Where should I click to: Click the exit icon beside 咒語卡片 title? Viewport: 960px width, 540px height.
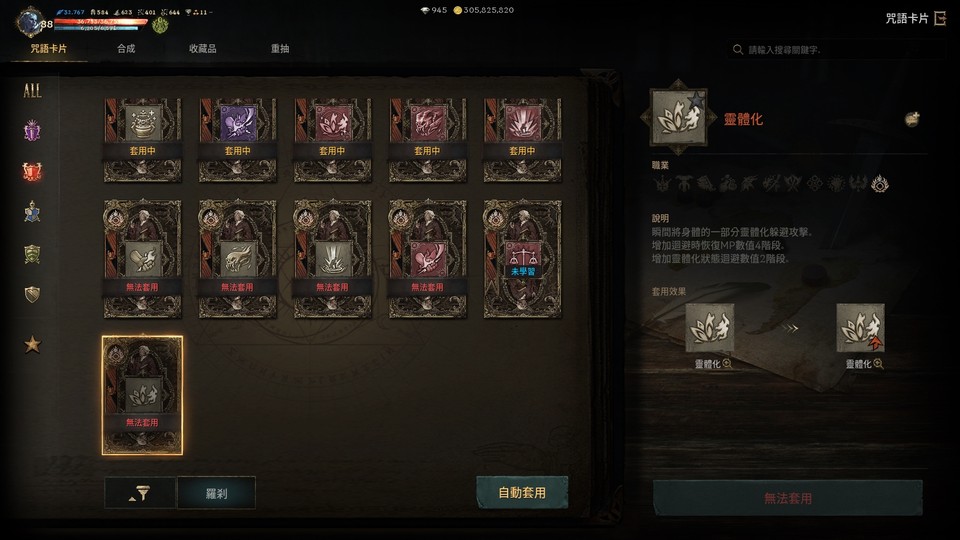[x=940, y=18]
